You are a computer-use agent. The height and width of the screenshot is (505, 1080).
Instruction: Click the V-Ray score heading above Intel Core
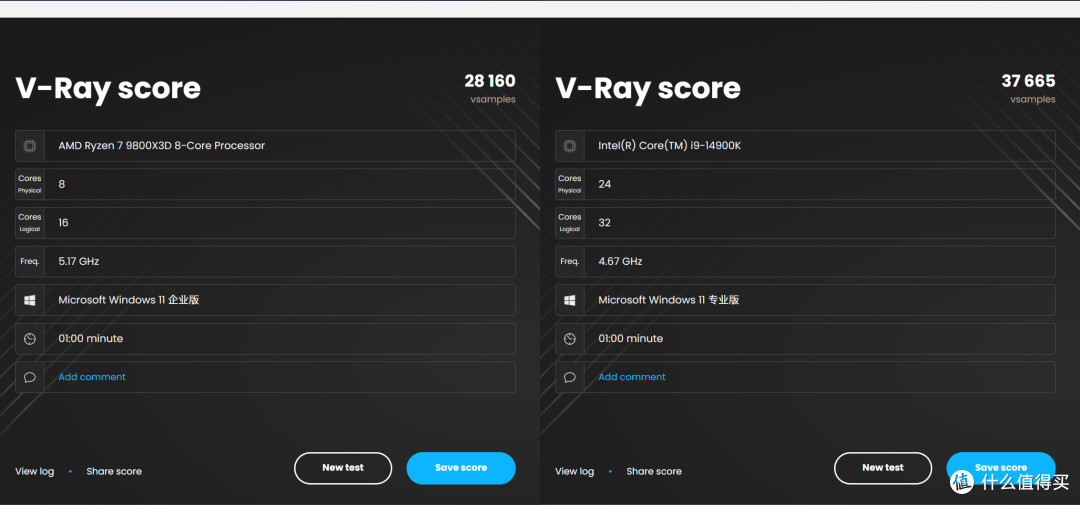pos(648,88)
